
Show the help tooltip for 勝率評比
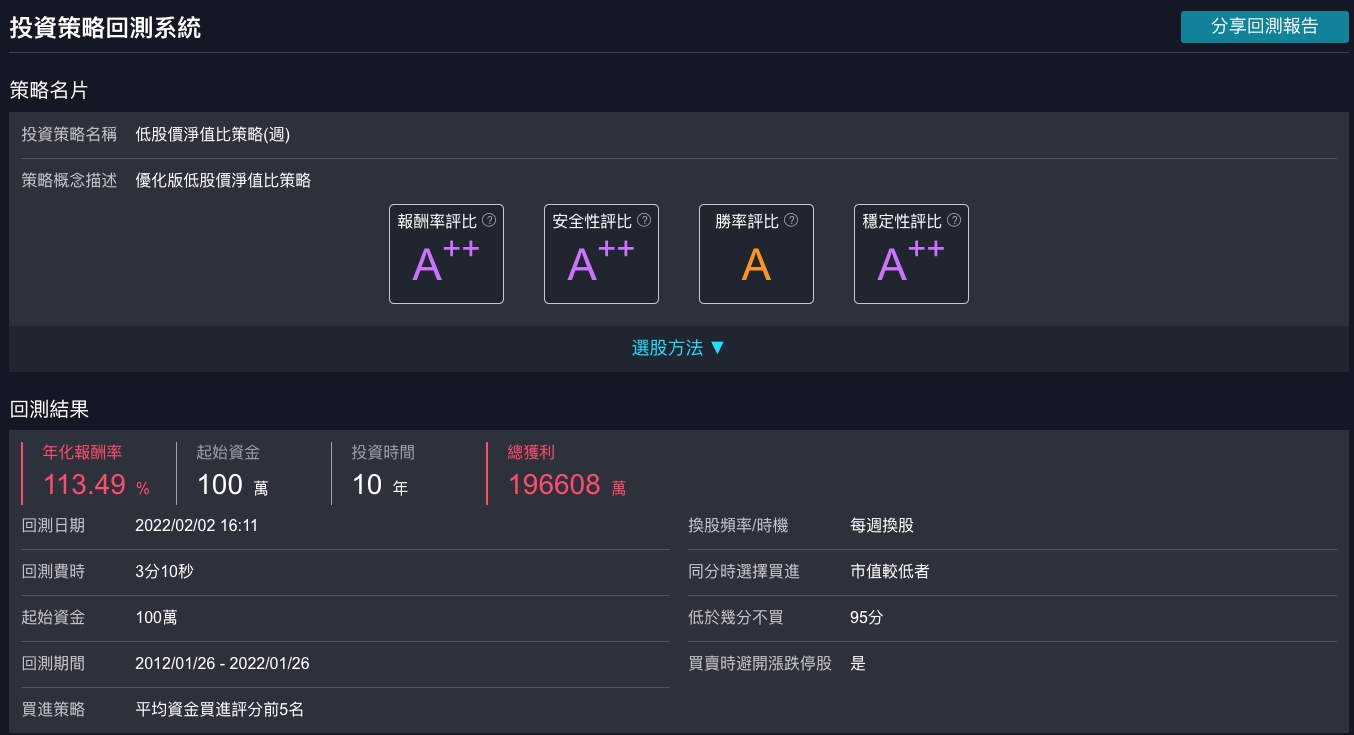(791, 221)
